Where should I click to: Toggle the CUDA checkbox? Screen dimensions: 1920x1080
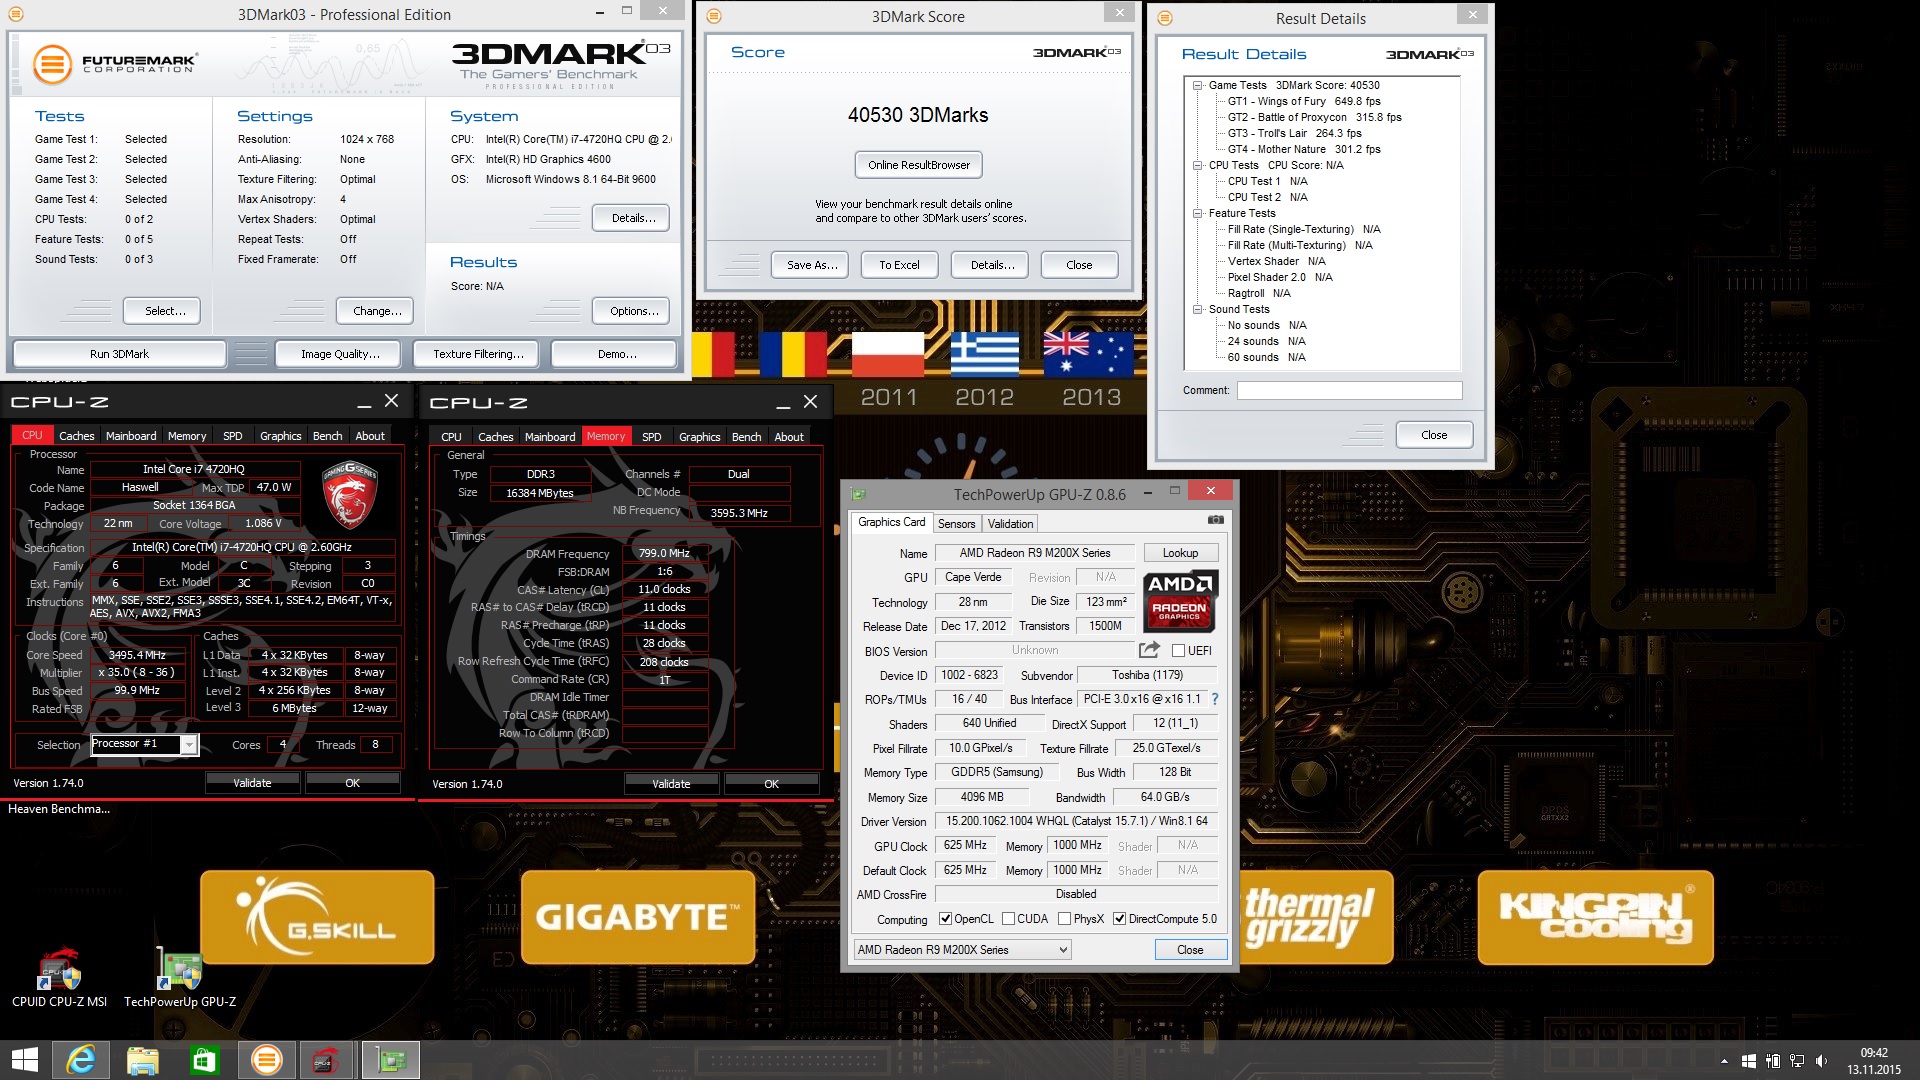pos(1008,919)
